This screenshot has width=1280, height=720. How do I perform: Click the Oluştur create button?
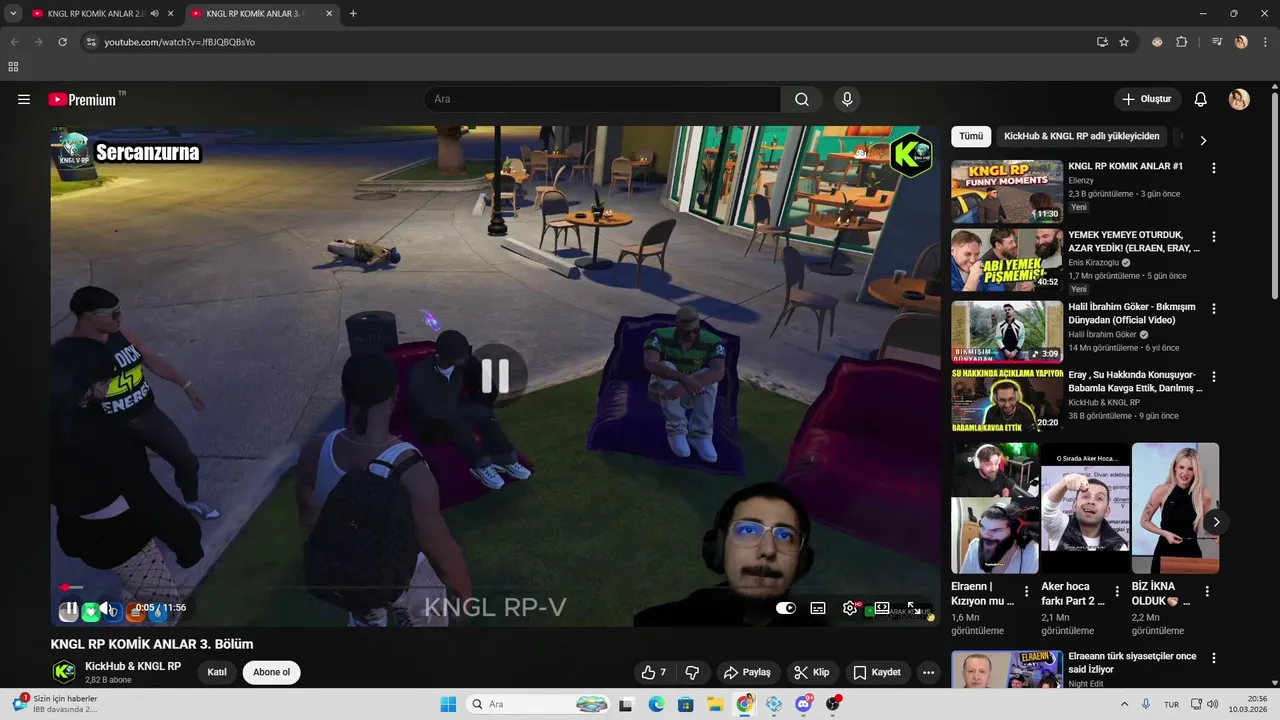pyautogui.click(x=1147, y=99)
